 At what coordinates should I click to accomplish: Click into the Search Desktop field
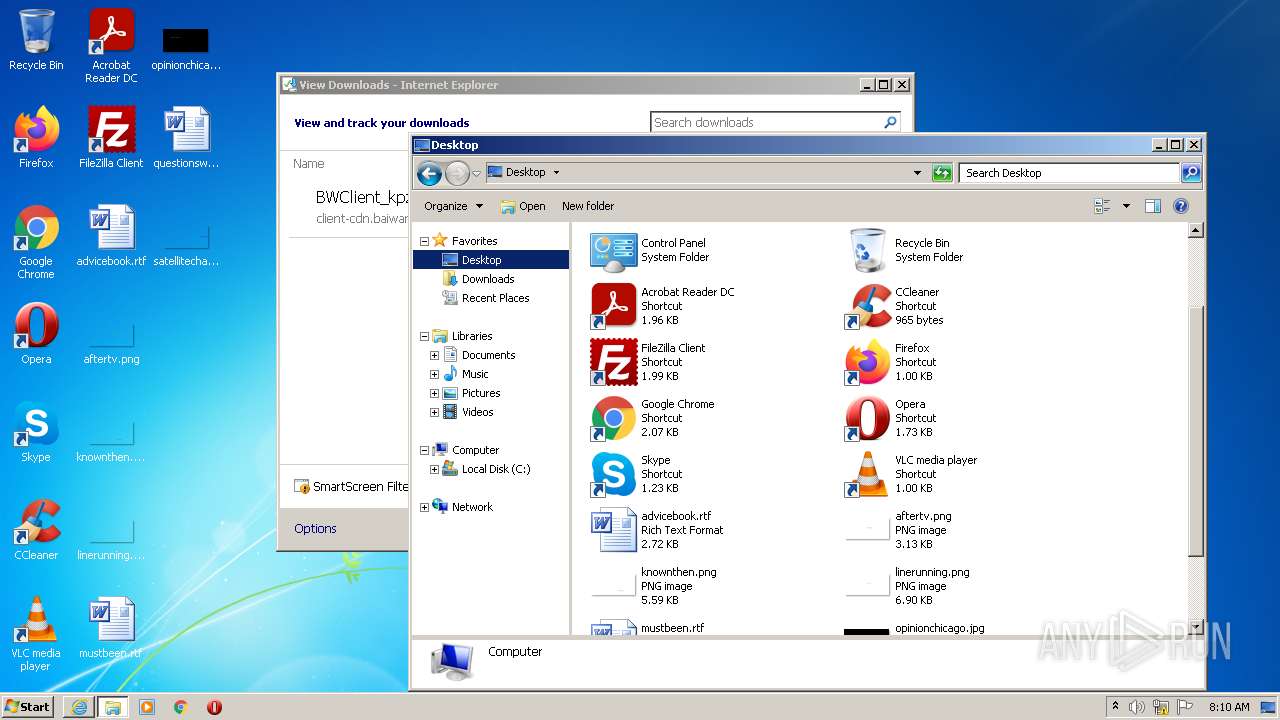click(x=1069, y=173)
